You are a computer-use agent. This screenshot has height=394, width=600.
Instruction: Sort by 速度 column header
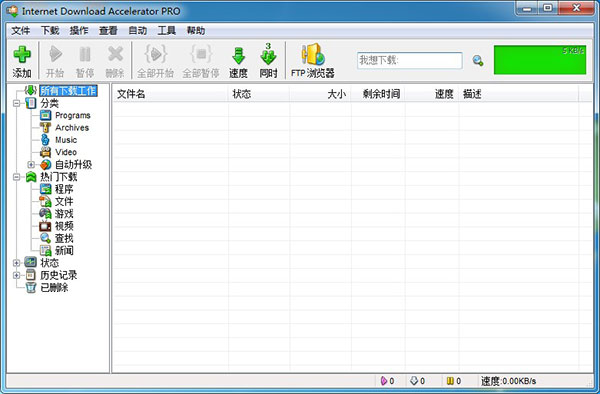coord(432,94)
